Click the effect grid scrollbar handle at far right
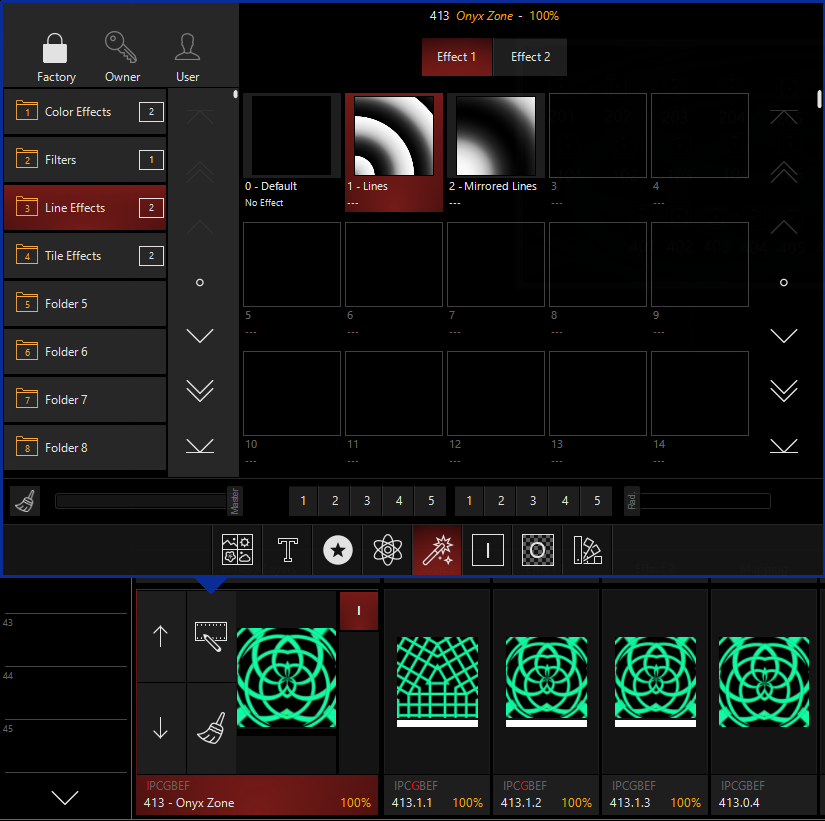The width and height of the screenshot is (825, 821). click(819, 99)
